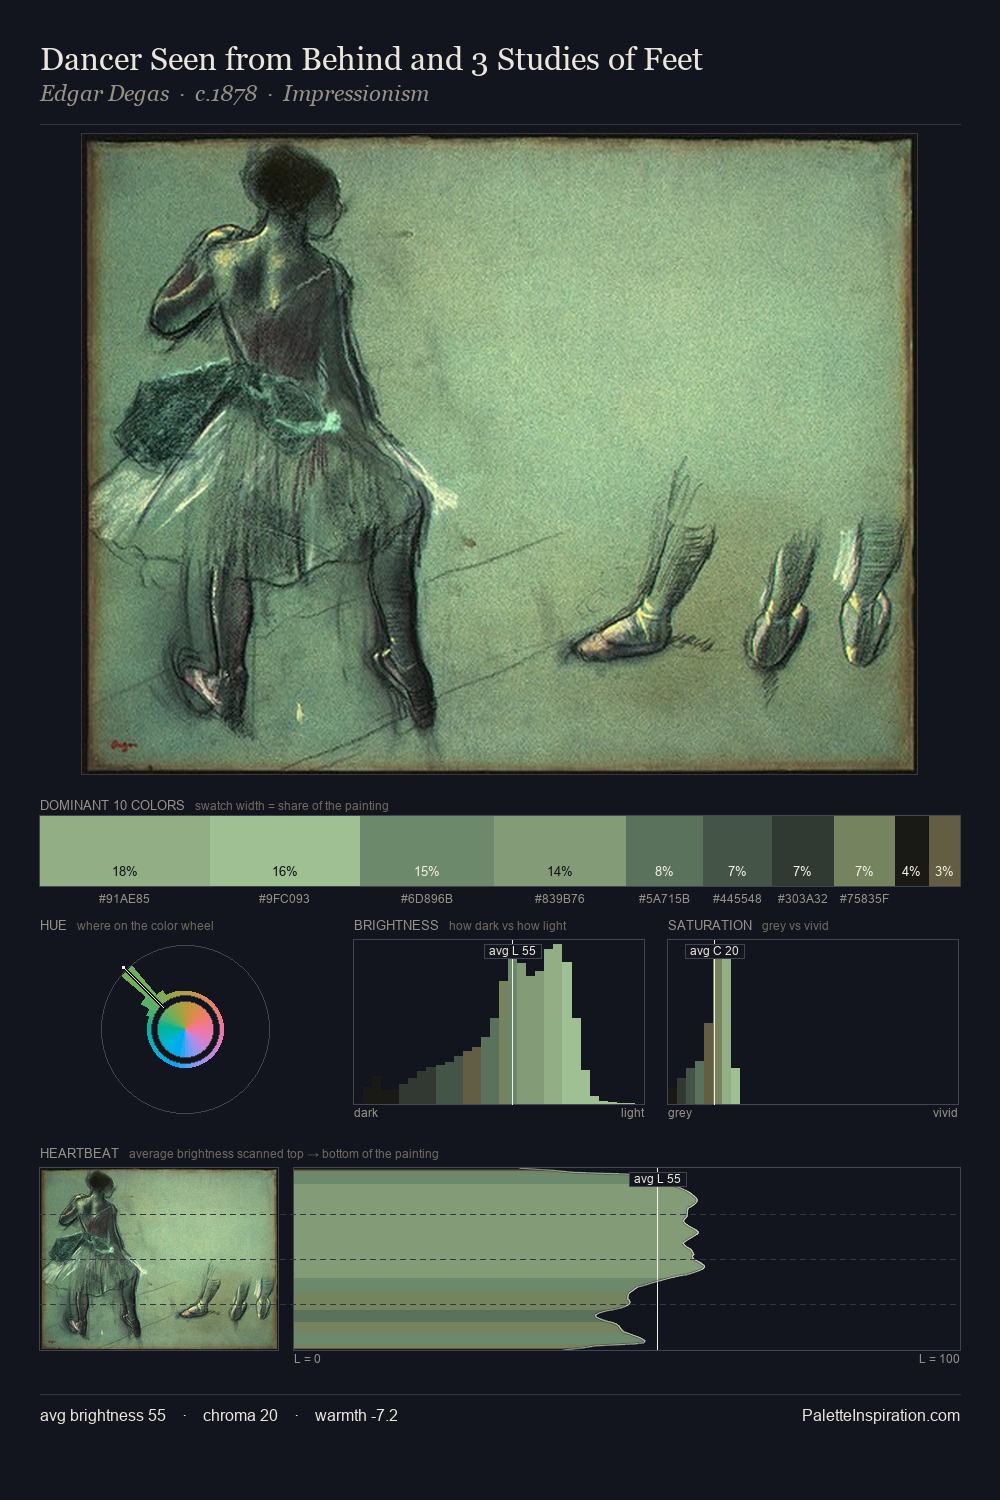This screenshot has width=1000, height=1500.
Task: Click the '#5A715B' hex code text
Action: point(664,899)
